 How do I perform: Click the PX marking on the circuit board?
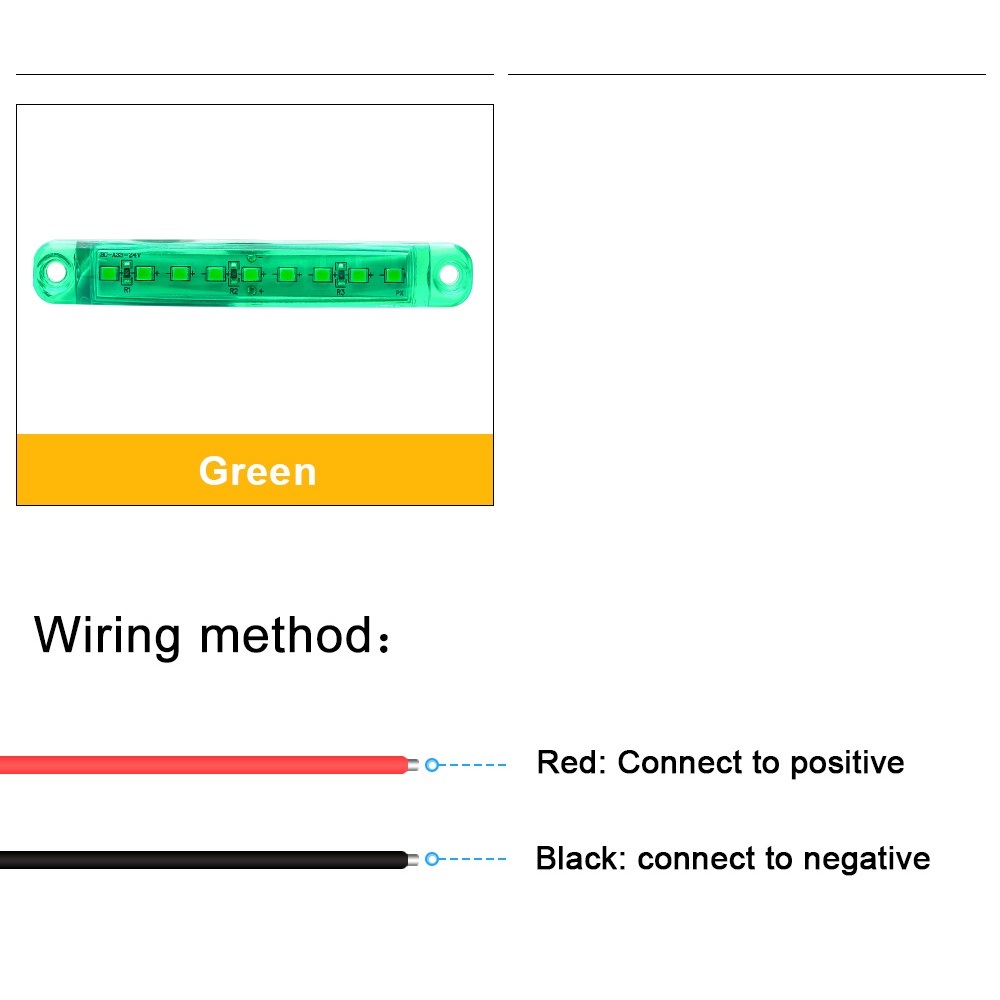tap(399, 292)
